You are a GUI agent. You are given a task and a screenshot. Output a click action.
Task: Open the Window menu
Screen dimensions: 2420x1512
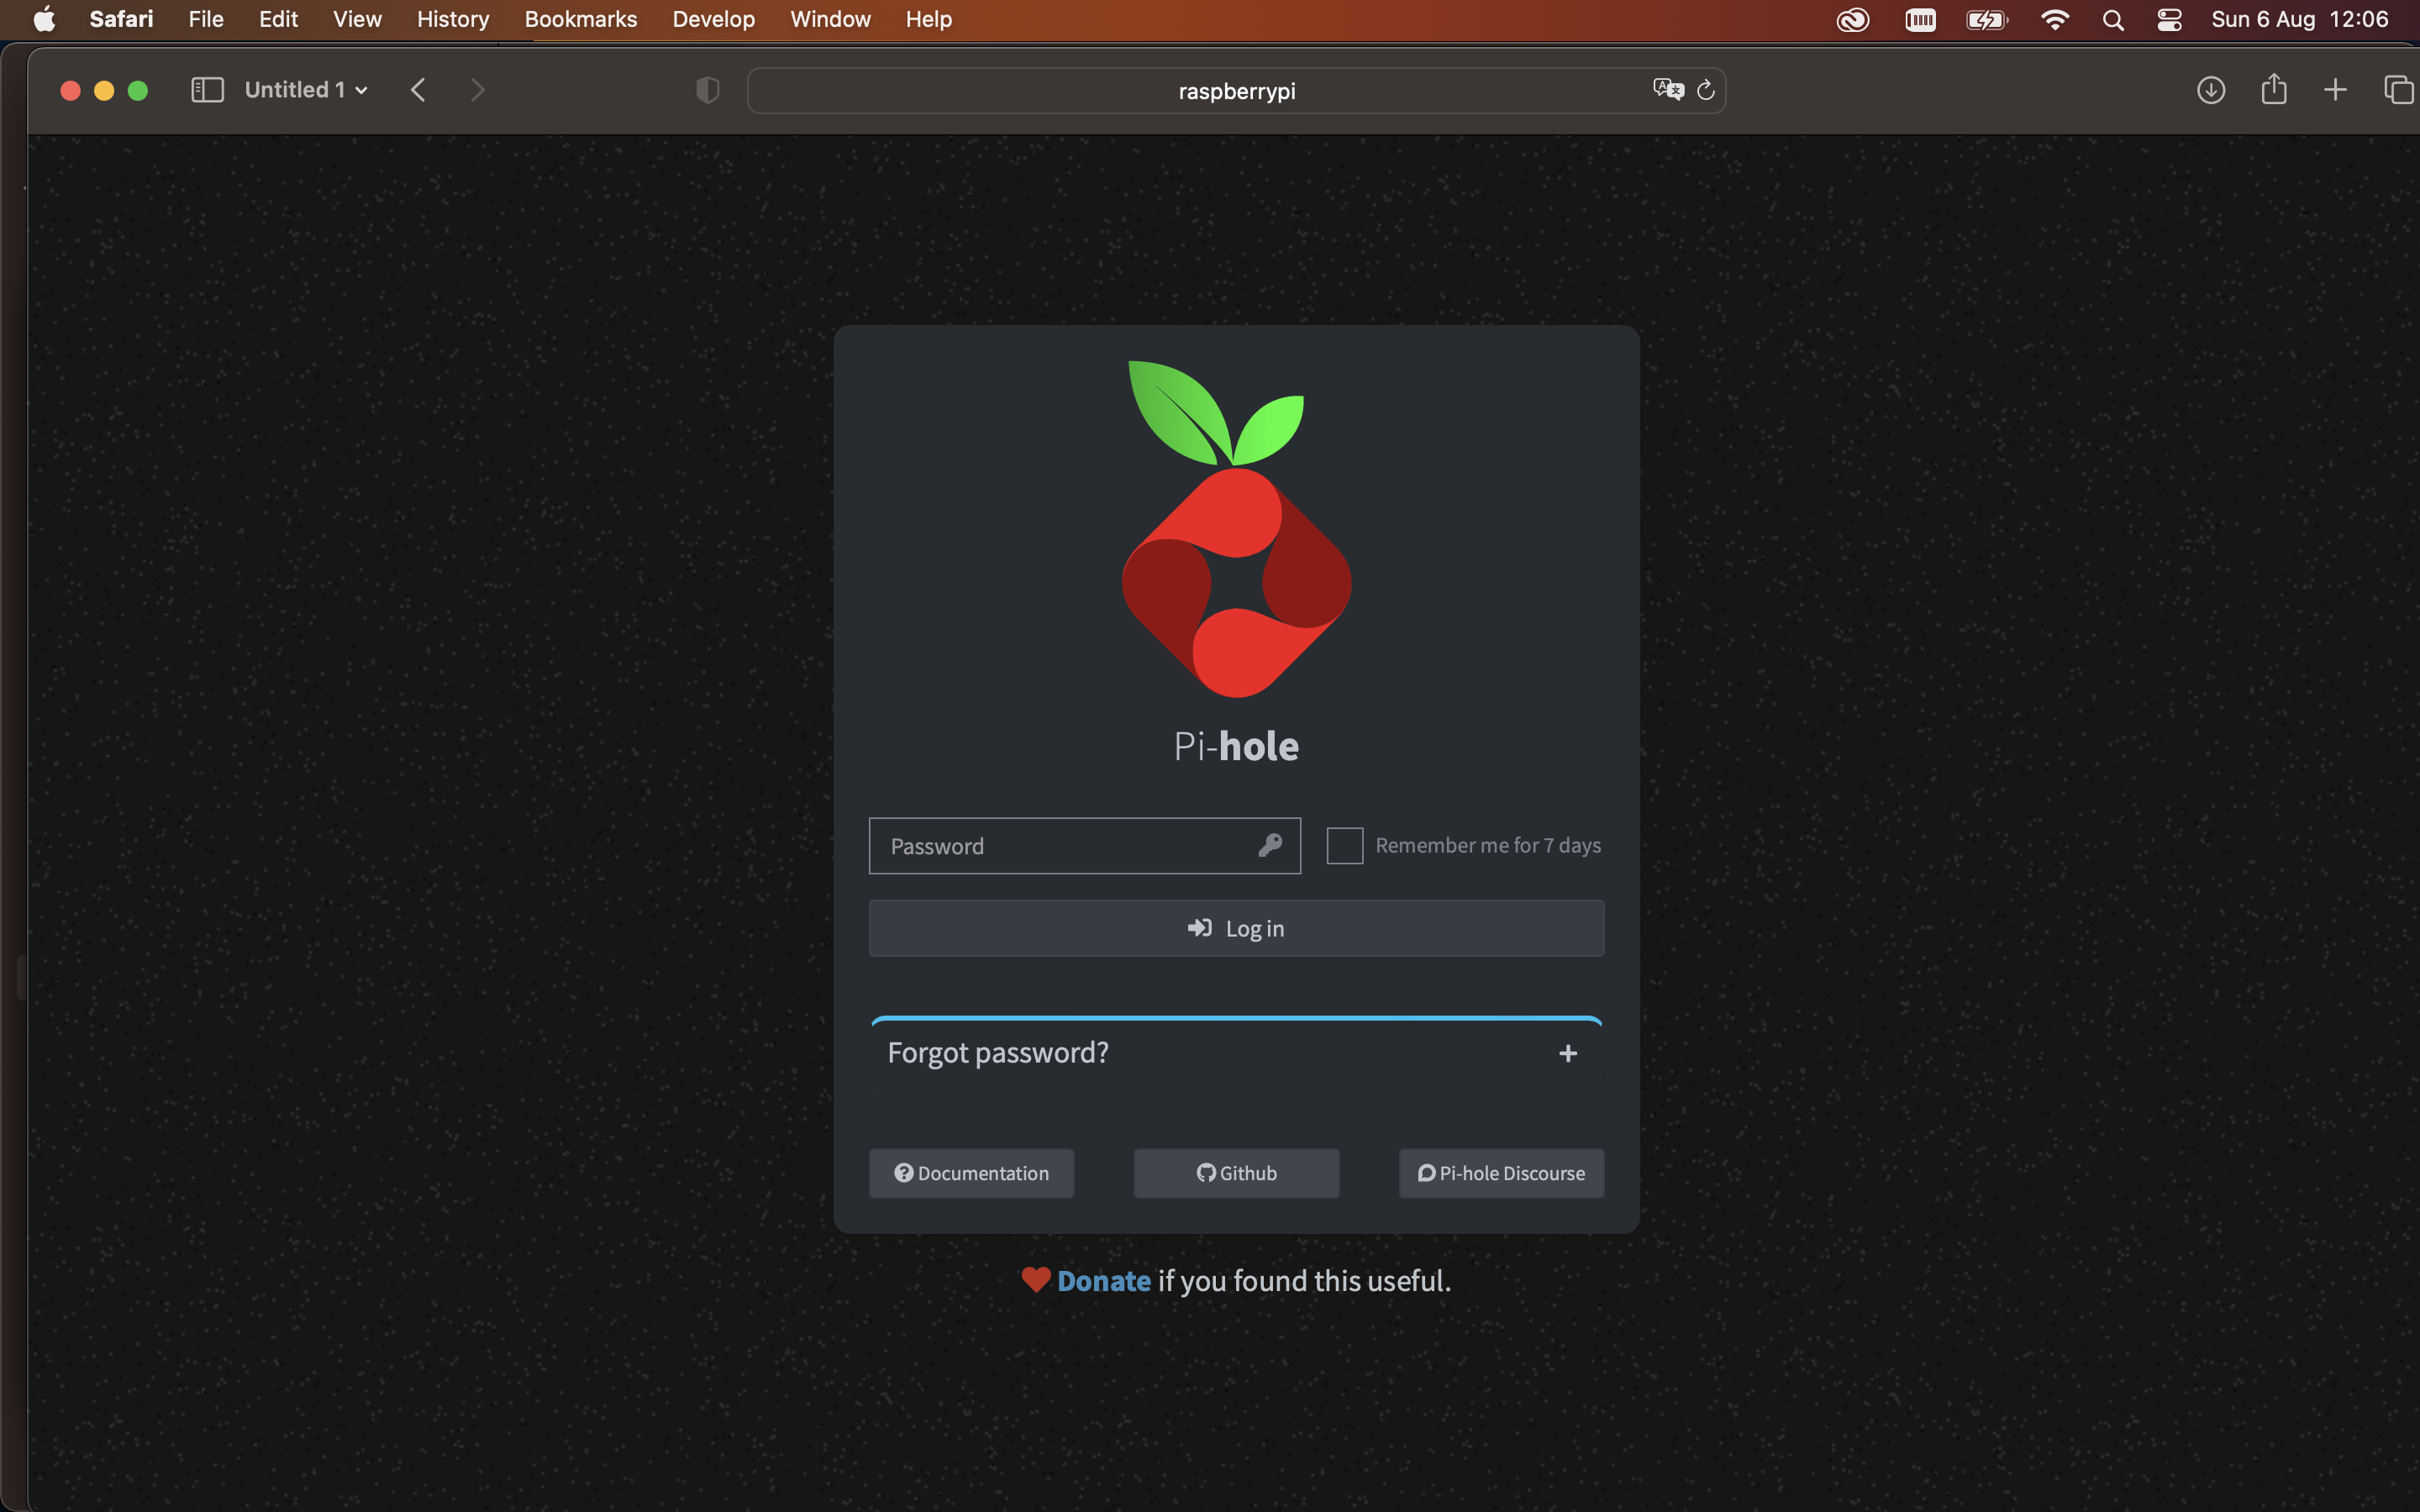(830, 19)
